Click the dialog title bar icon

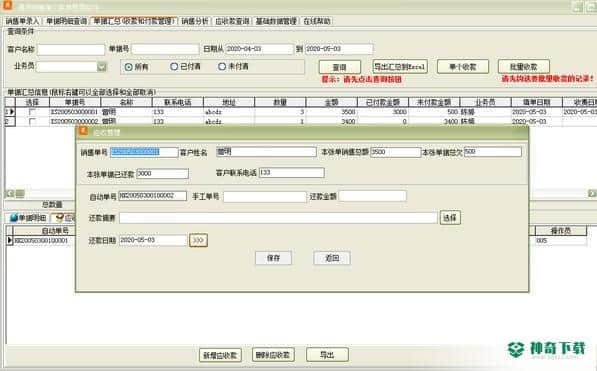pos(83,132)
